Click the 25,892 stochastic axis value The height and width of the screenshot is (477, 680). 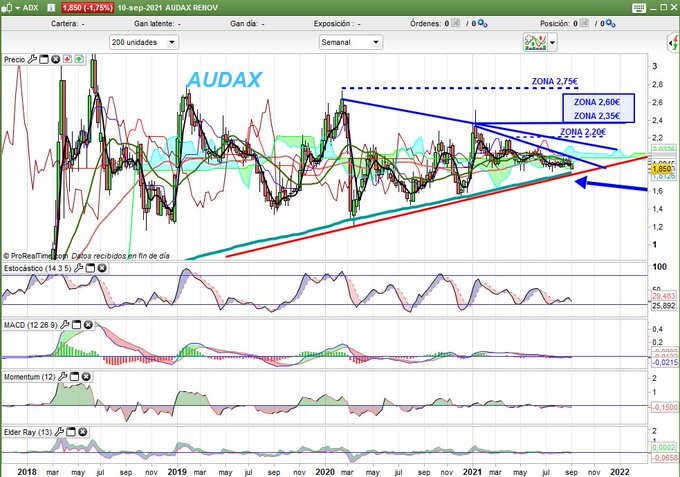pos(664,306)
